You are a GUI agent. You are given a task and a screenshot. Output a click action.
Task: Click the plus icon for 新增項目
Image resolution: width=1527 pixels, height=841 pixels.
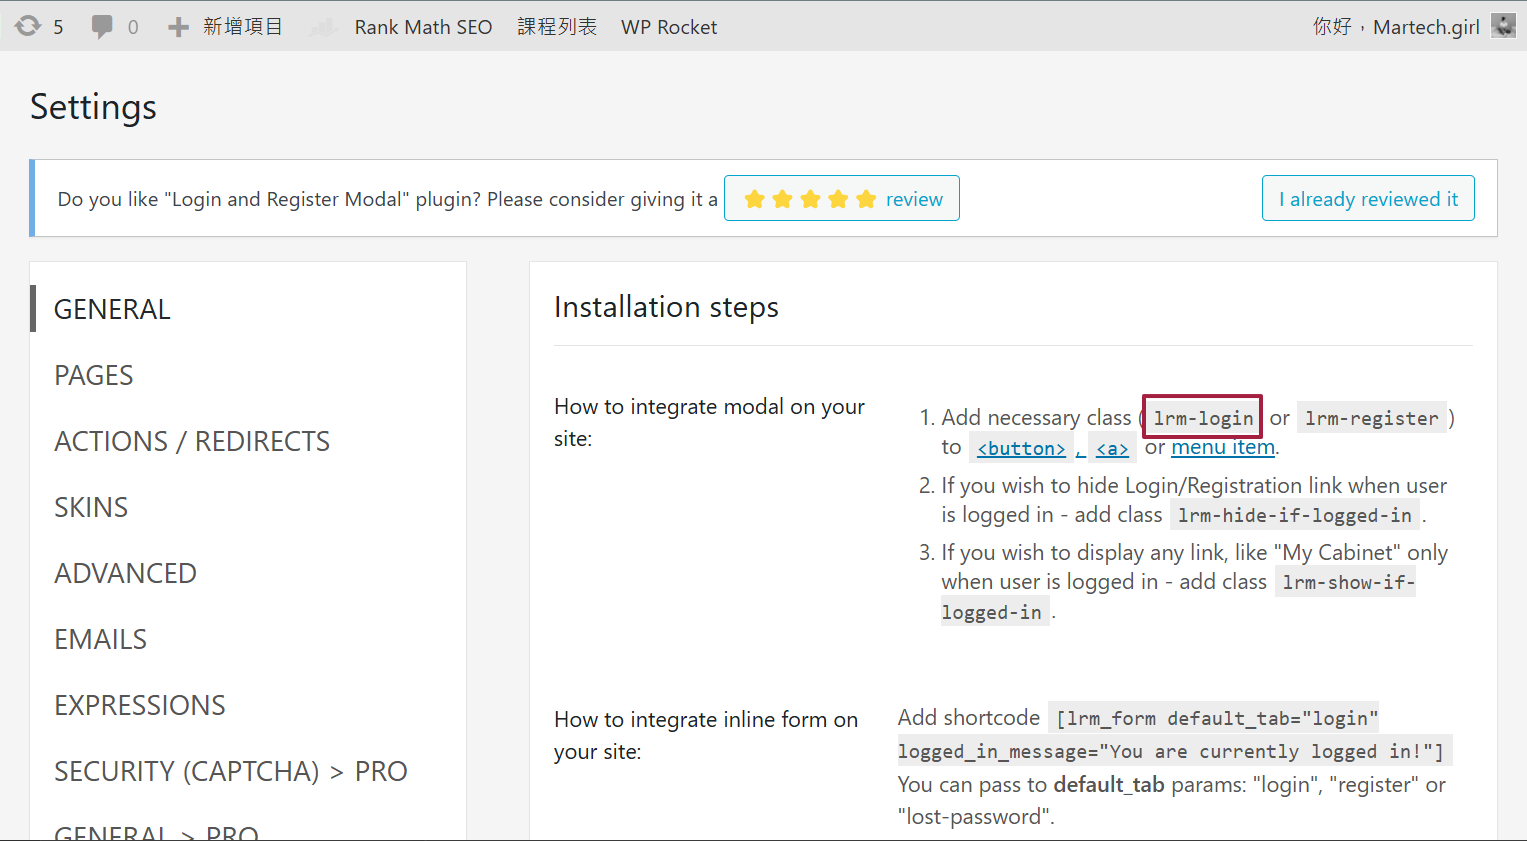click(178, 27)
